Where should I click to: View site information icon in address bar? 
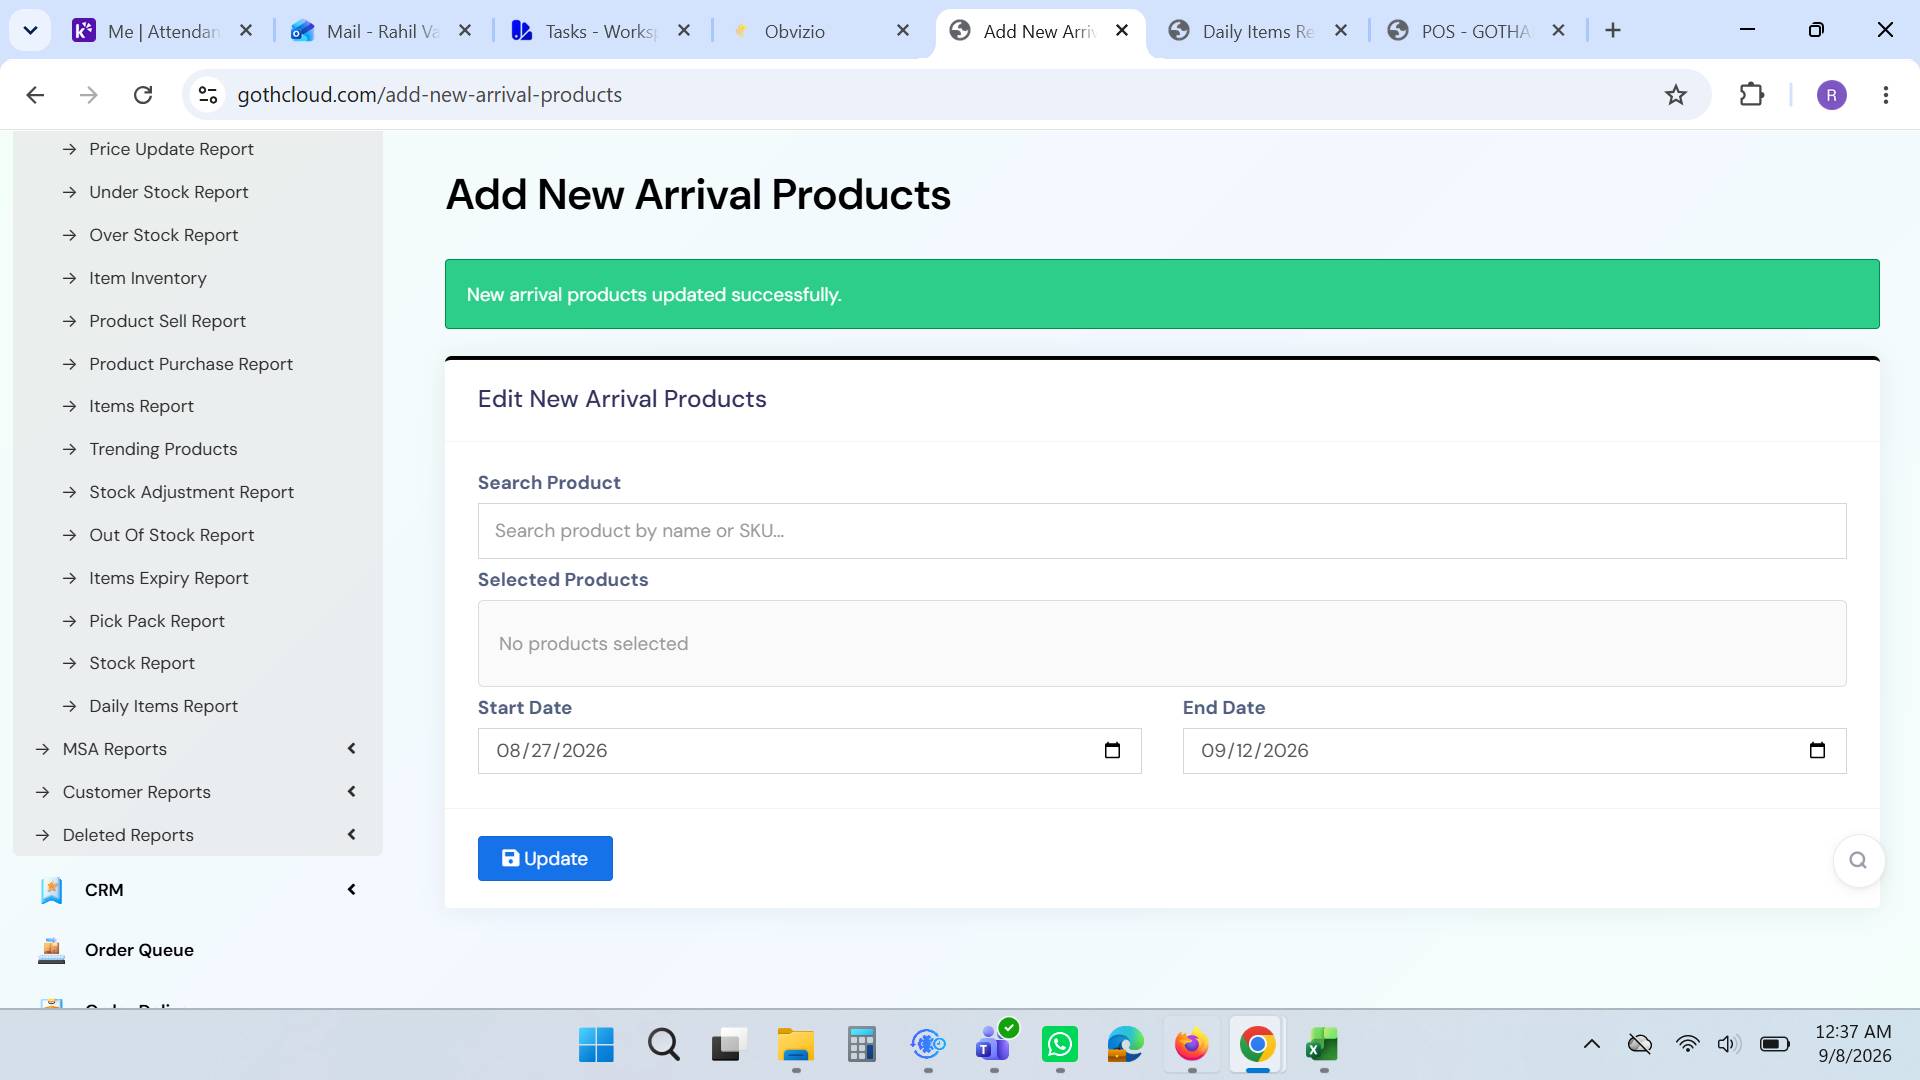tap(208, 95)
